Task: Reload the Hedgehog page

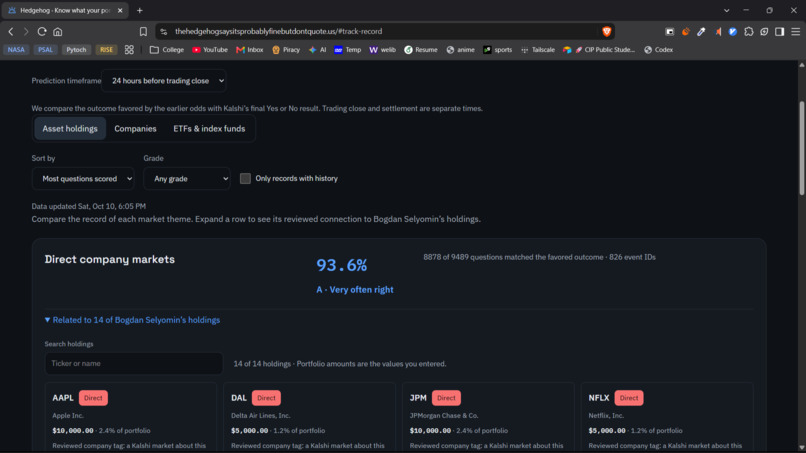Action: 42,31
